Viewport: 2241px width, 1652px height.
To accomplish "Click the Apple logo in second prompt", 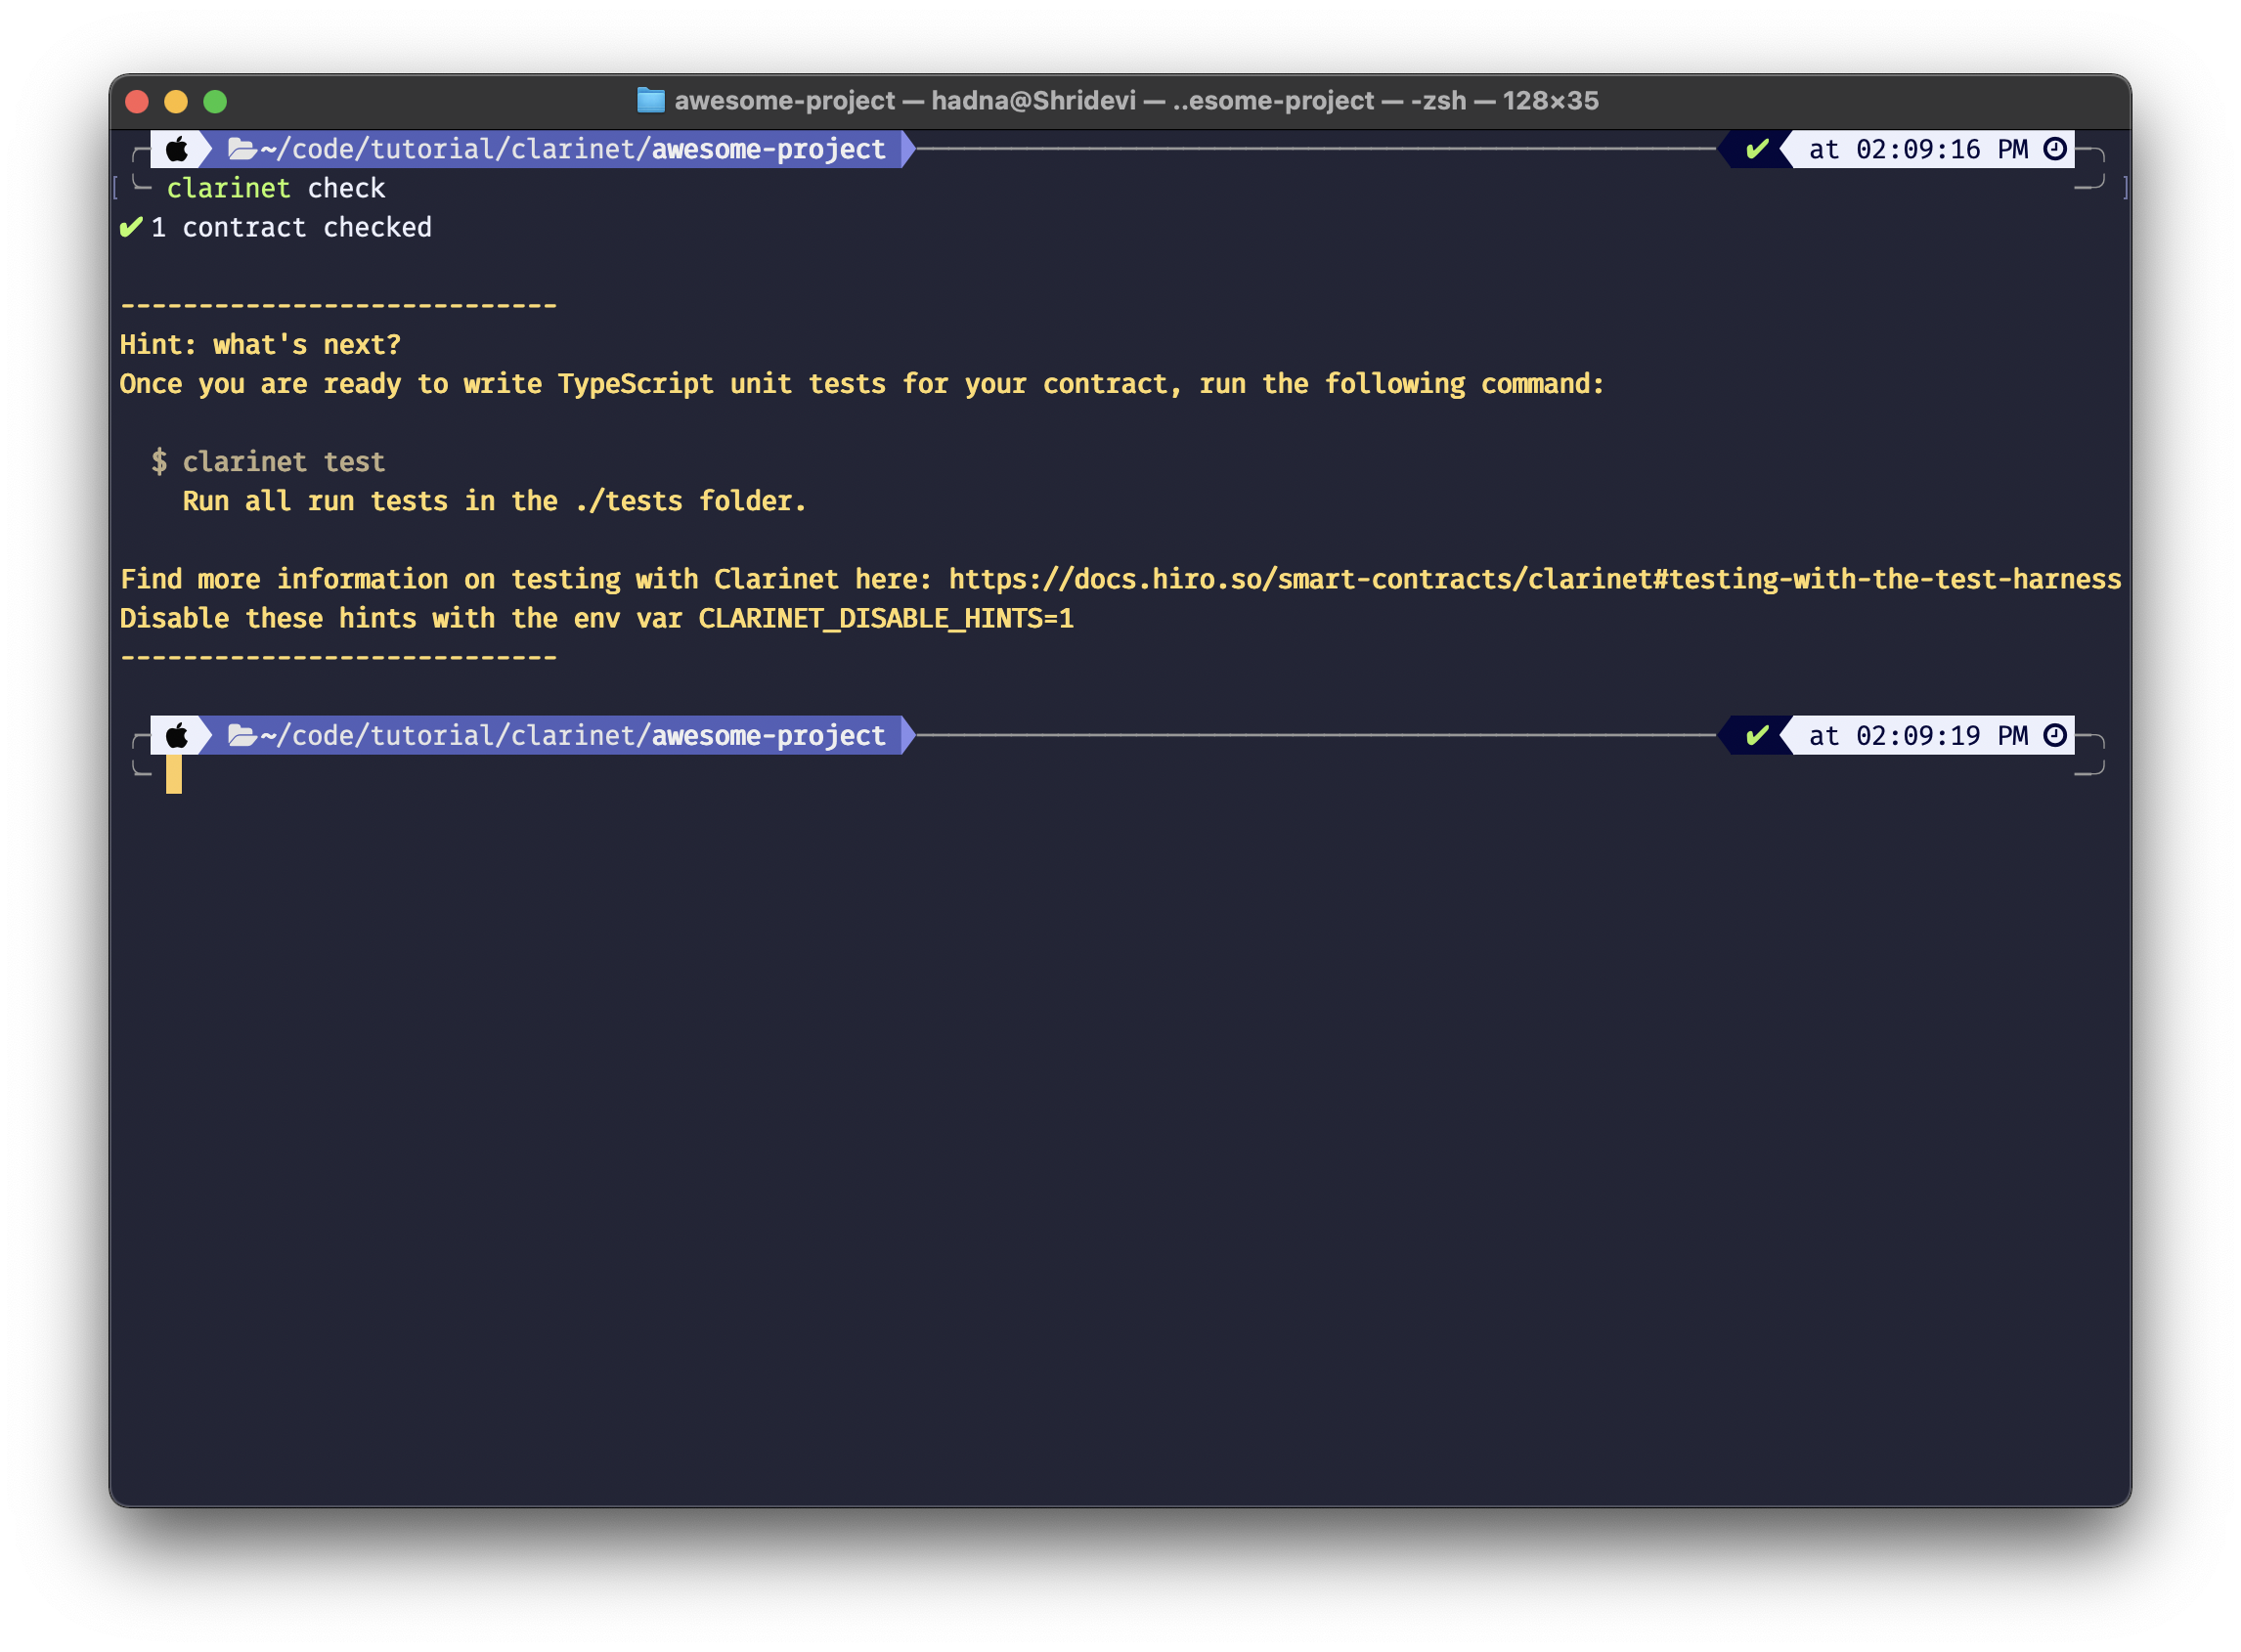I will click(177, 735).
